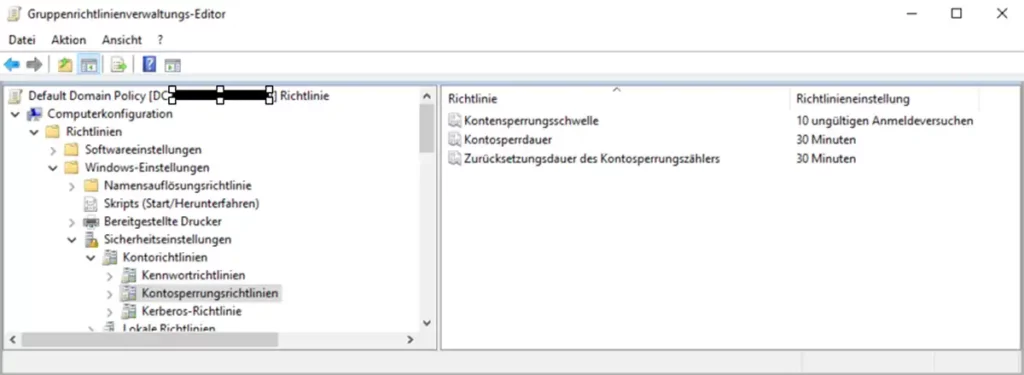Viewport: 1024px width, 375px height.
Task: Click the Windows-Einstellungen folder icon
Action: (x=72, y=168)
